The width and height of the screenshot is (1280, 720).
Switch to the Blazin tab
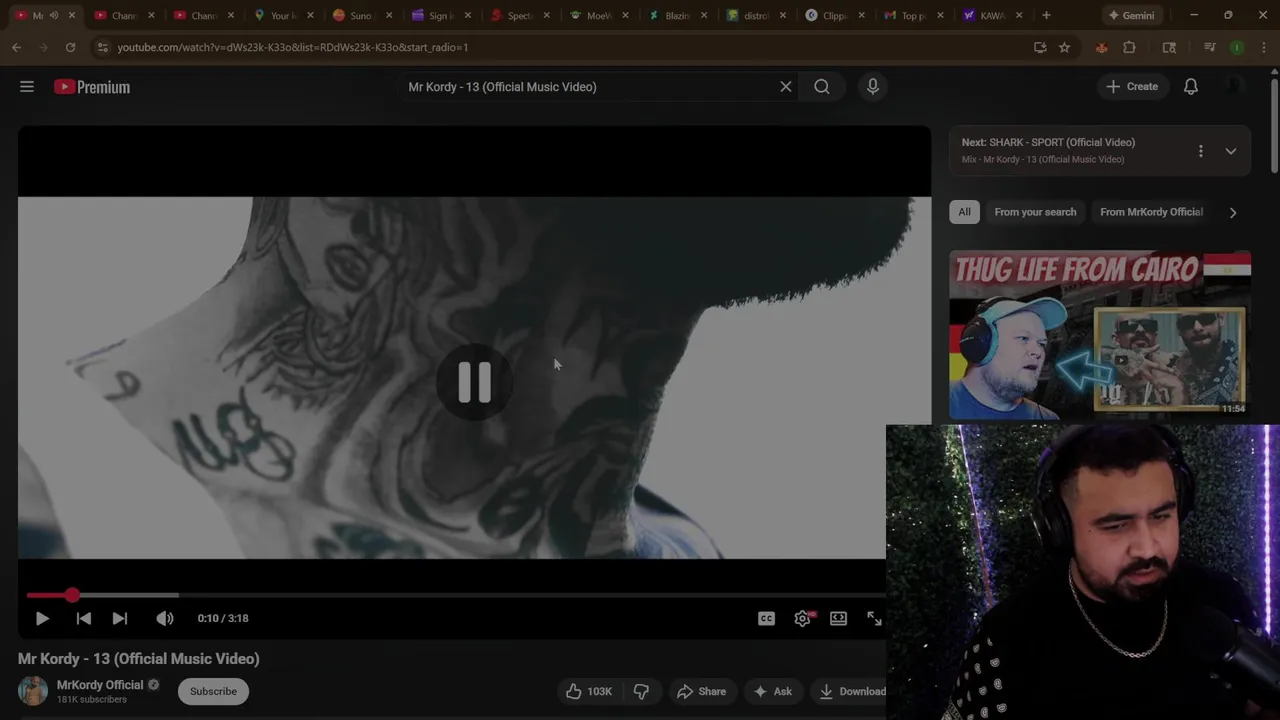[x=676, y=15]
